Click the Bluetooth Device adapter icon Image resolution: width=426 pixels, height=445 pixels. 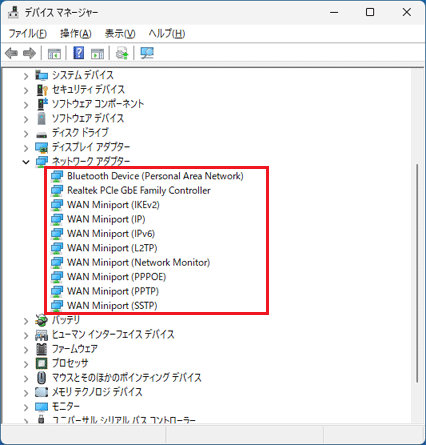[x=57, y=176]
